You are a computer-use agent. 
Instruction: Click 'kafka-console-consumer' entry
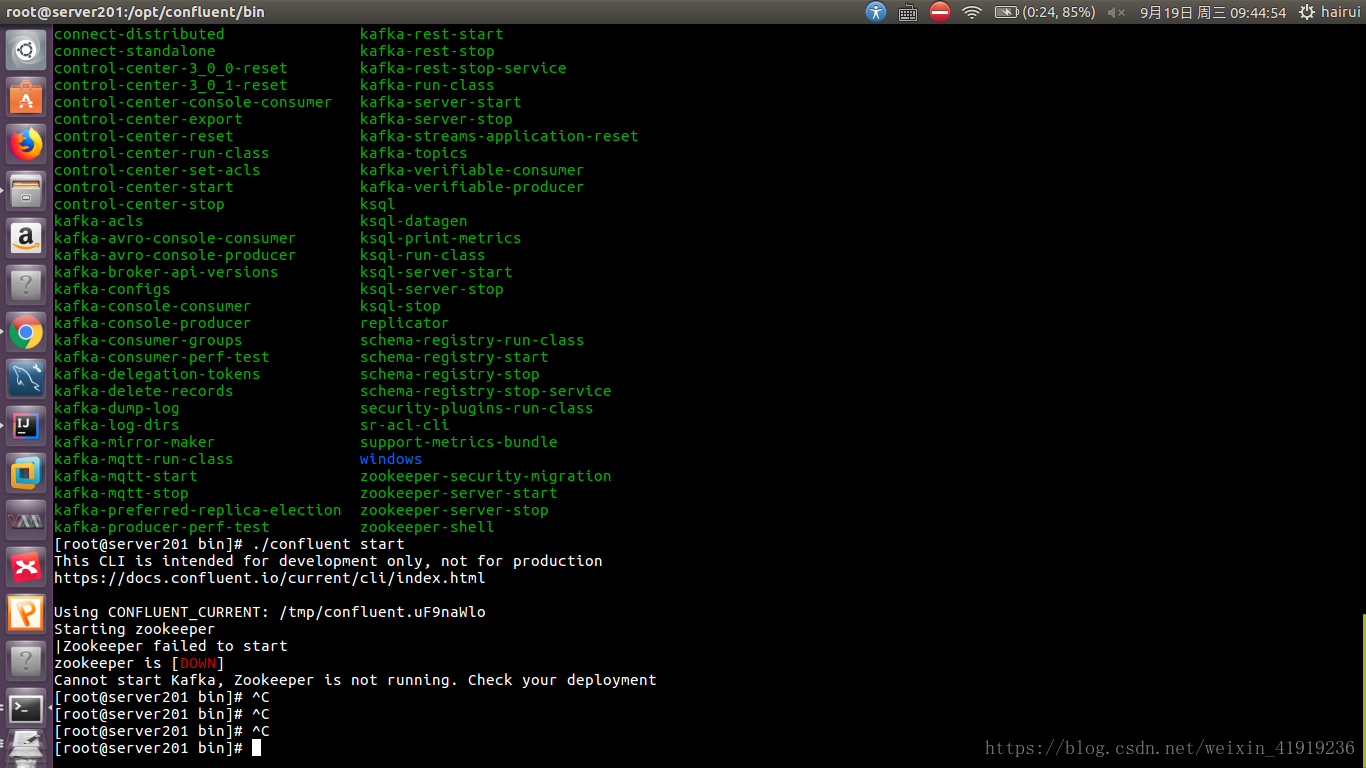[x=153, y=306]
